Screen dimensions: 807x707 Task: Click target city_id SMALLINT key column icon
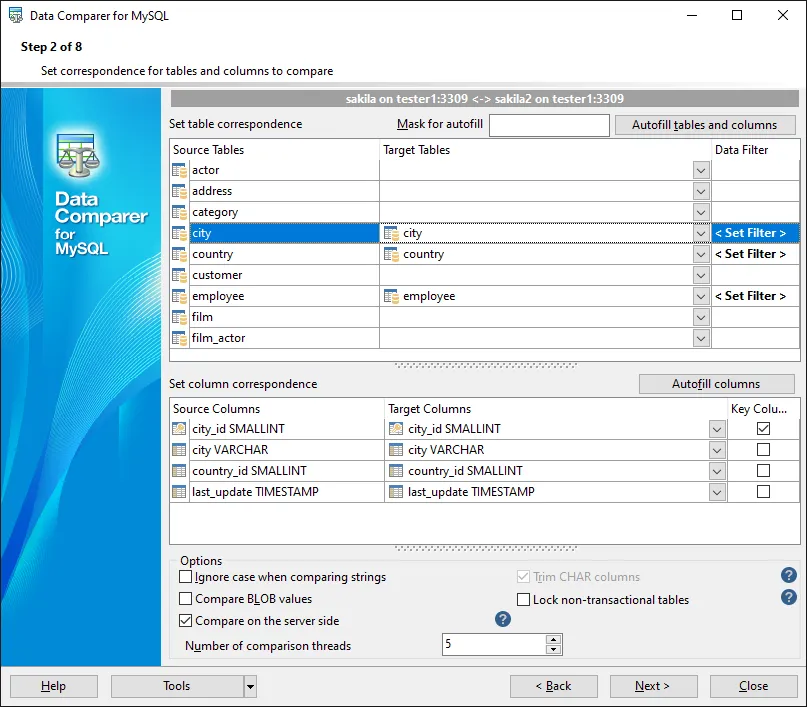396,429
